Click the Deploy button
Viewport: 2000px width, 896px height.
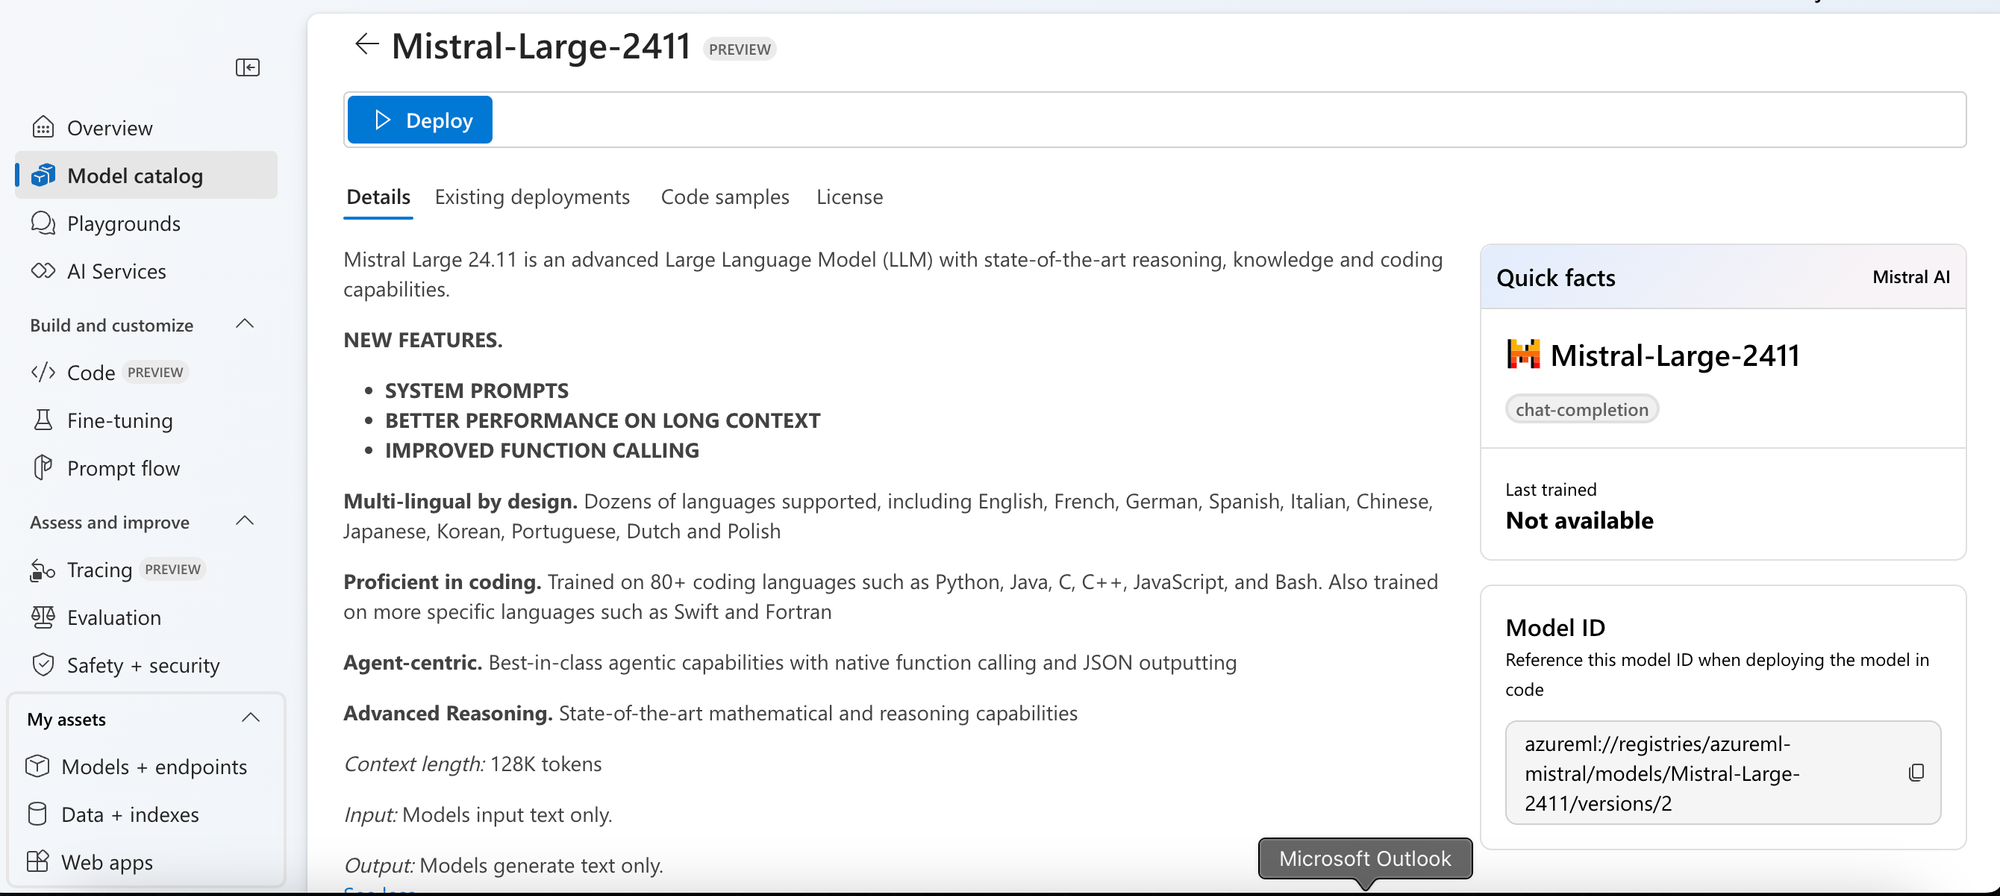(420, 120)
